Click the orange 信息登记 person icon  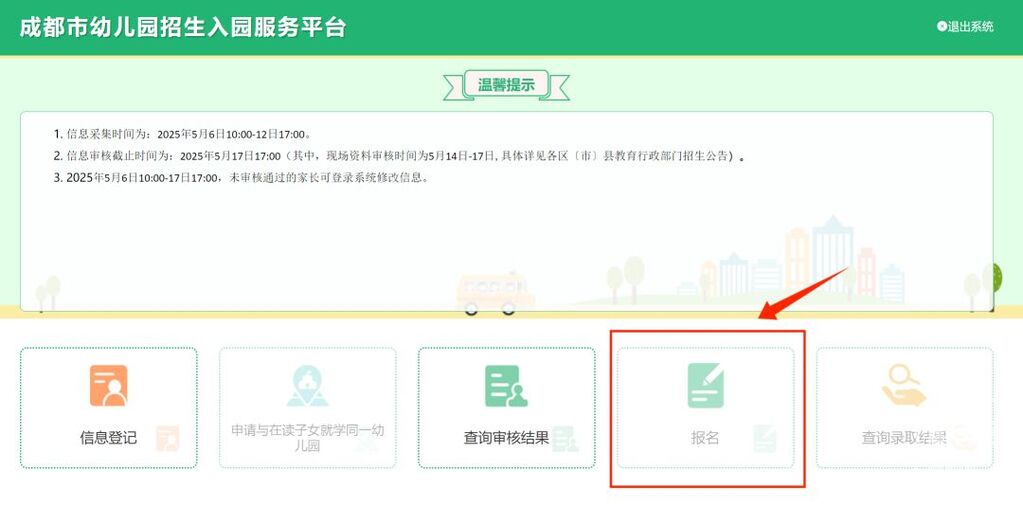point(108,386)
